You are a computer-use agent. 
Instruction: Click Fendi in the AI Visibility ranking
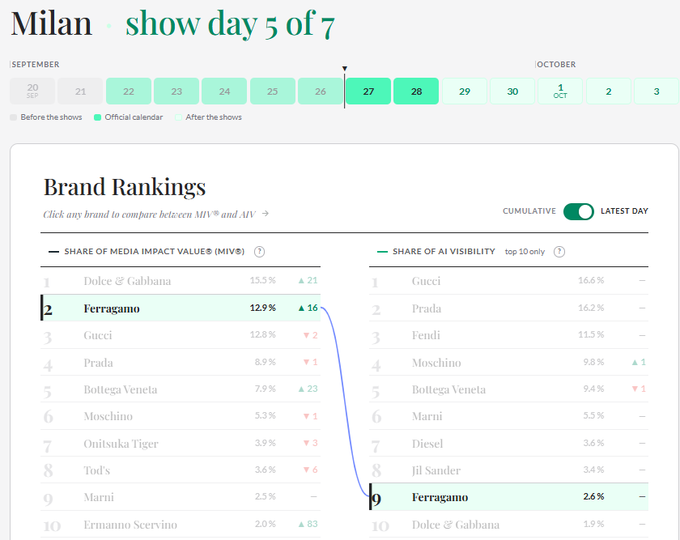tap(509, 335)
